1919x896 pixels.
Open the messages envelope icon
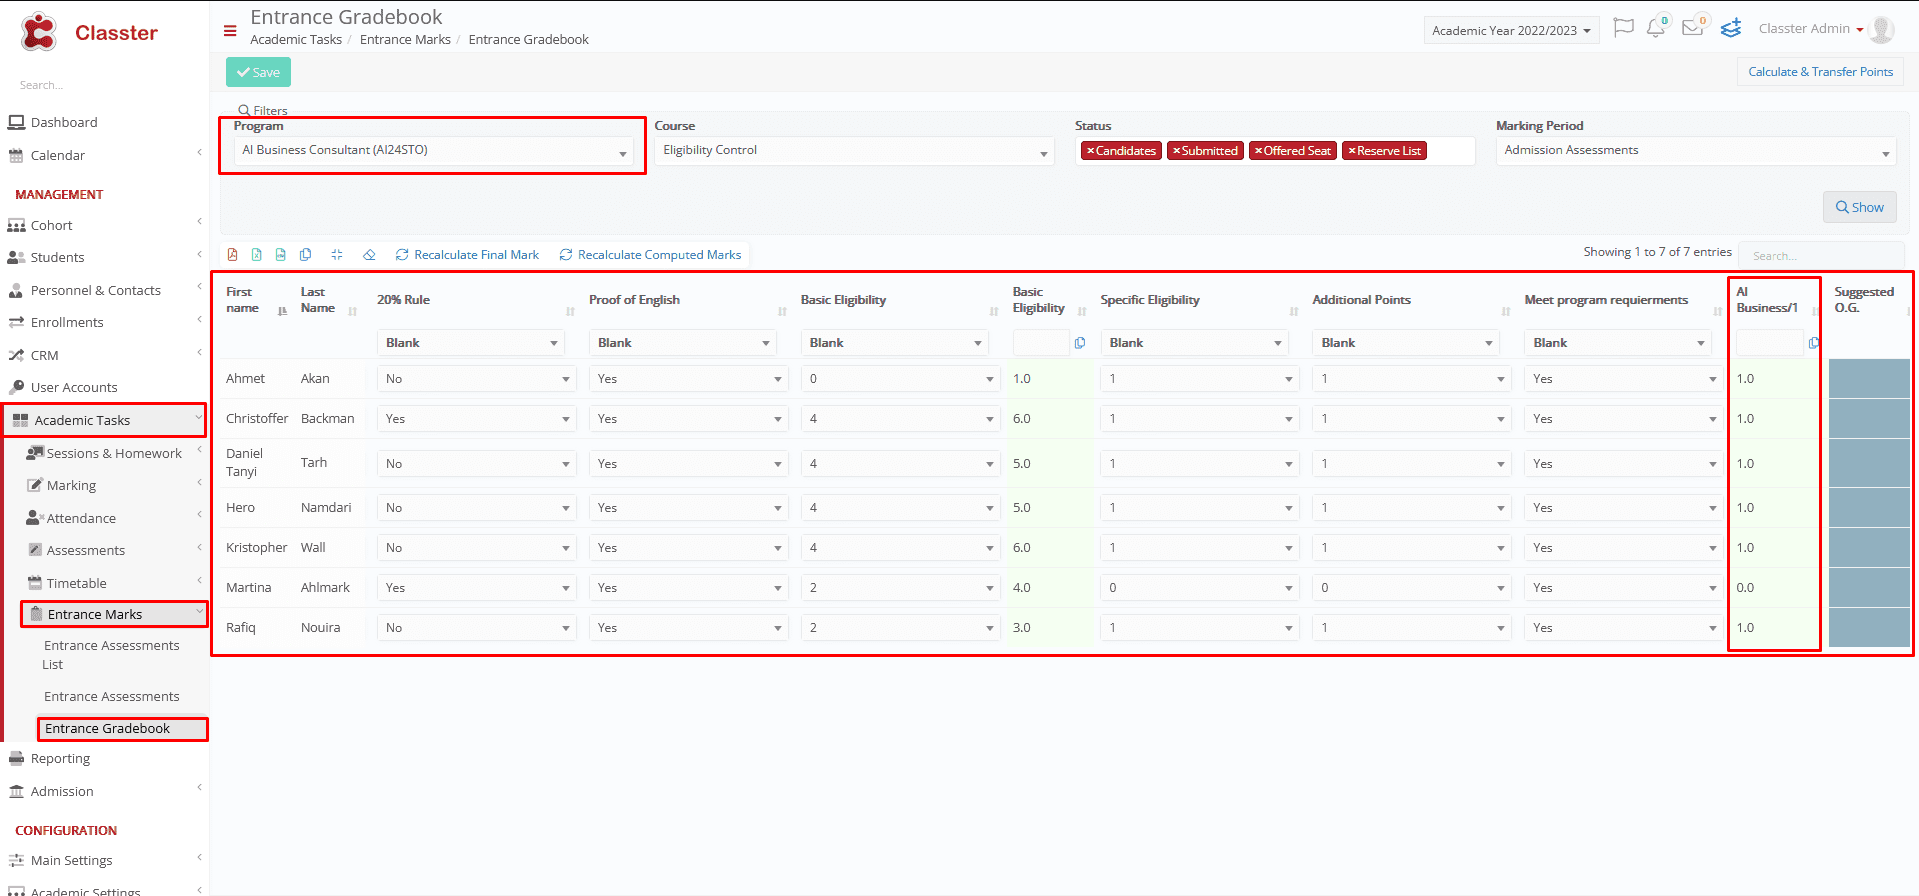pyautogui.click(x=1693, y=28)
